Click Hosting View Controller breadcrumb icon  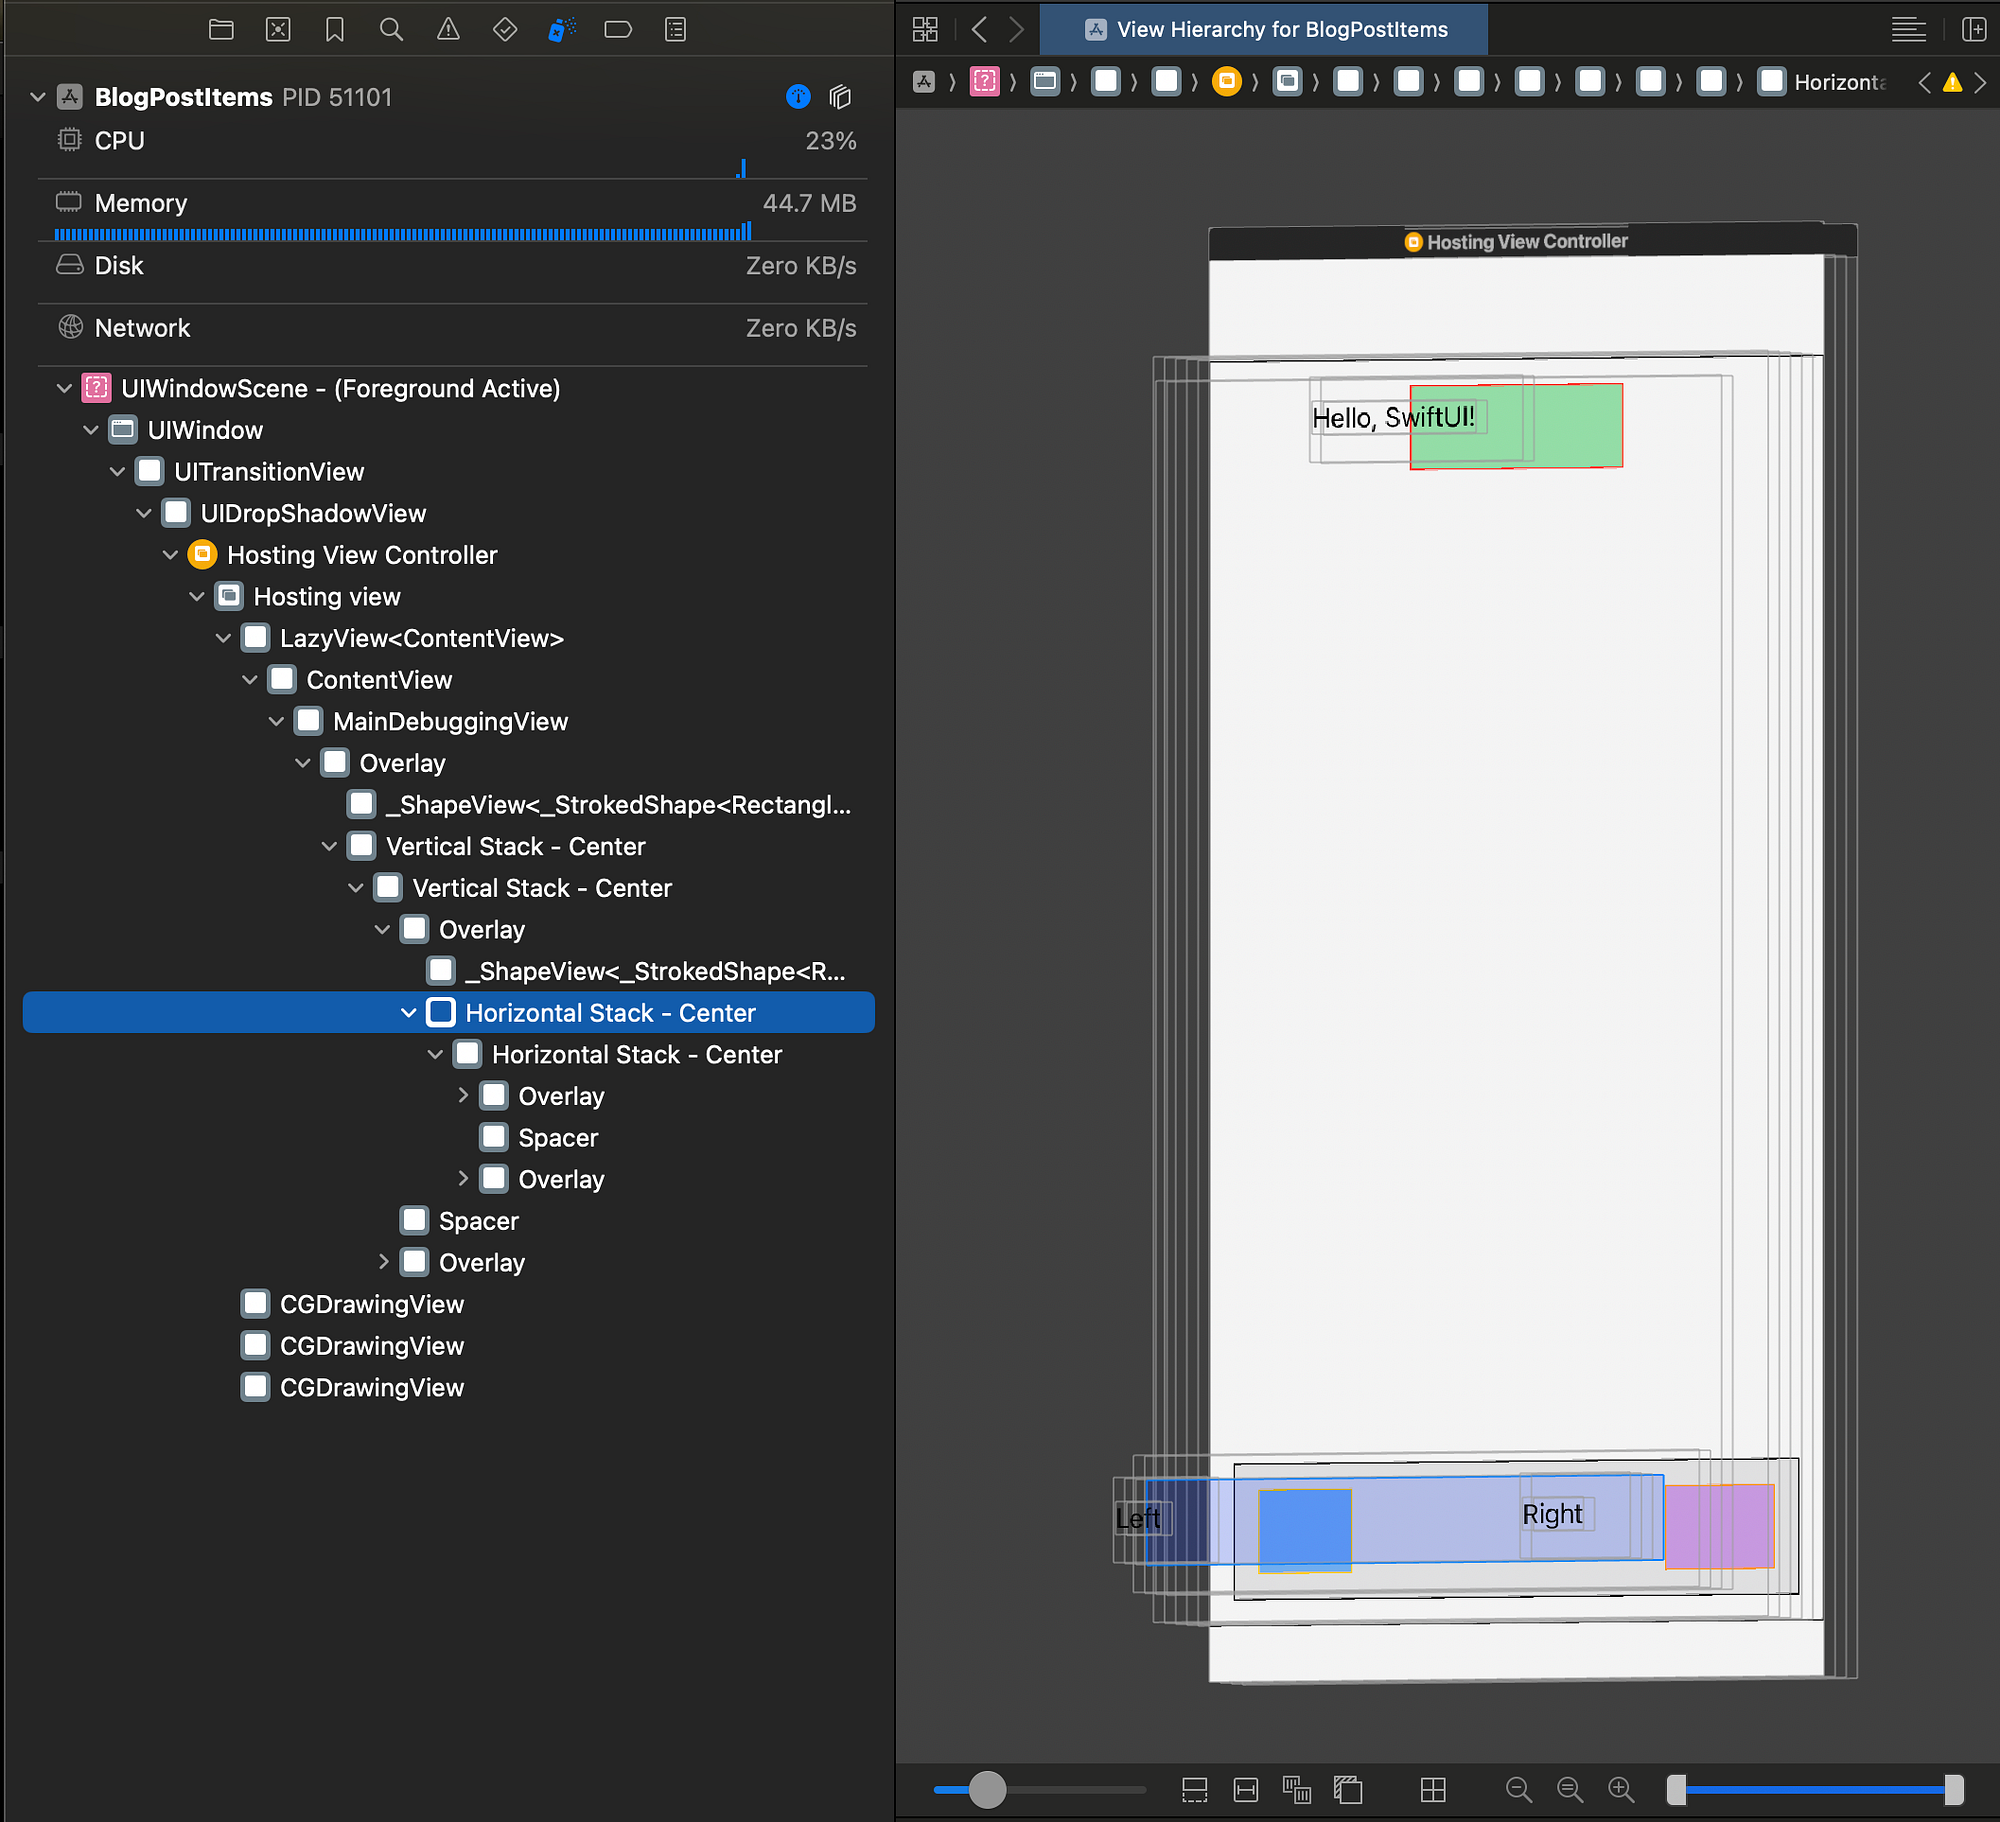(1226, 82)
